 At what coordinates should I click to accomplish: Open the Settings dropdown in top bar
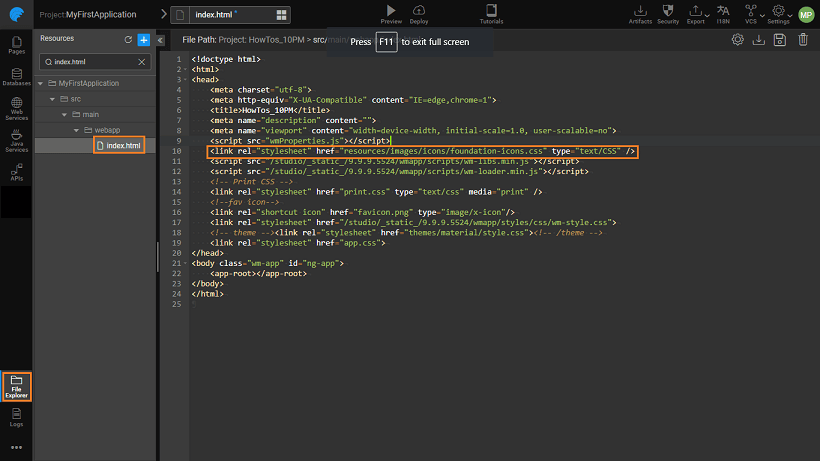click(780, 13)
